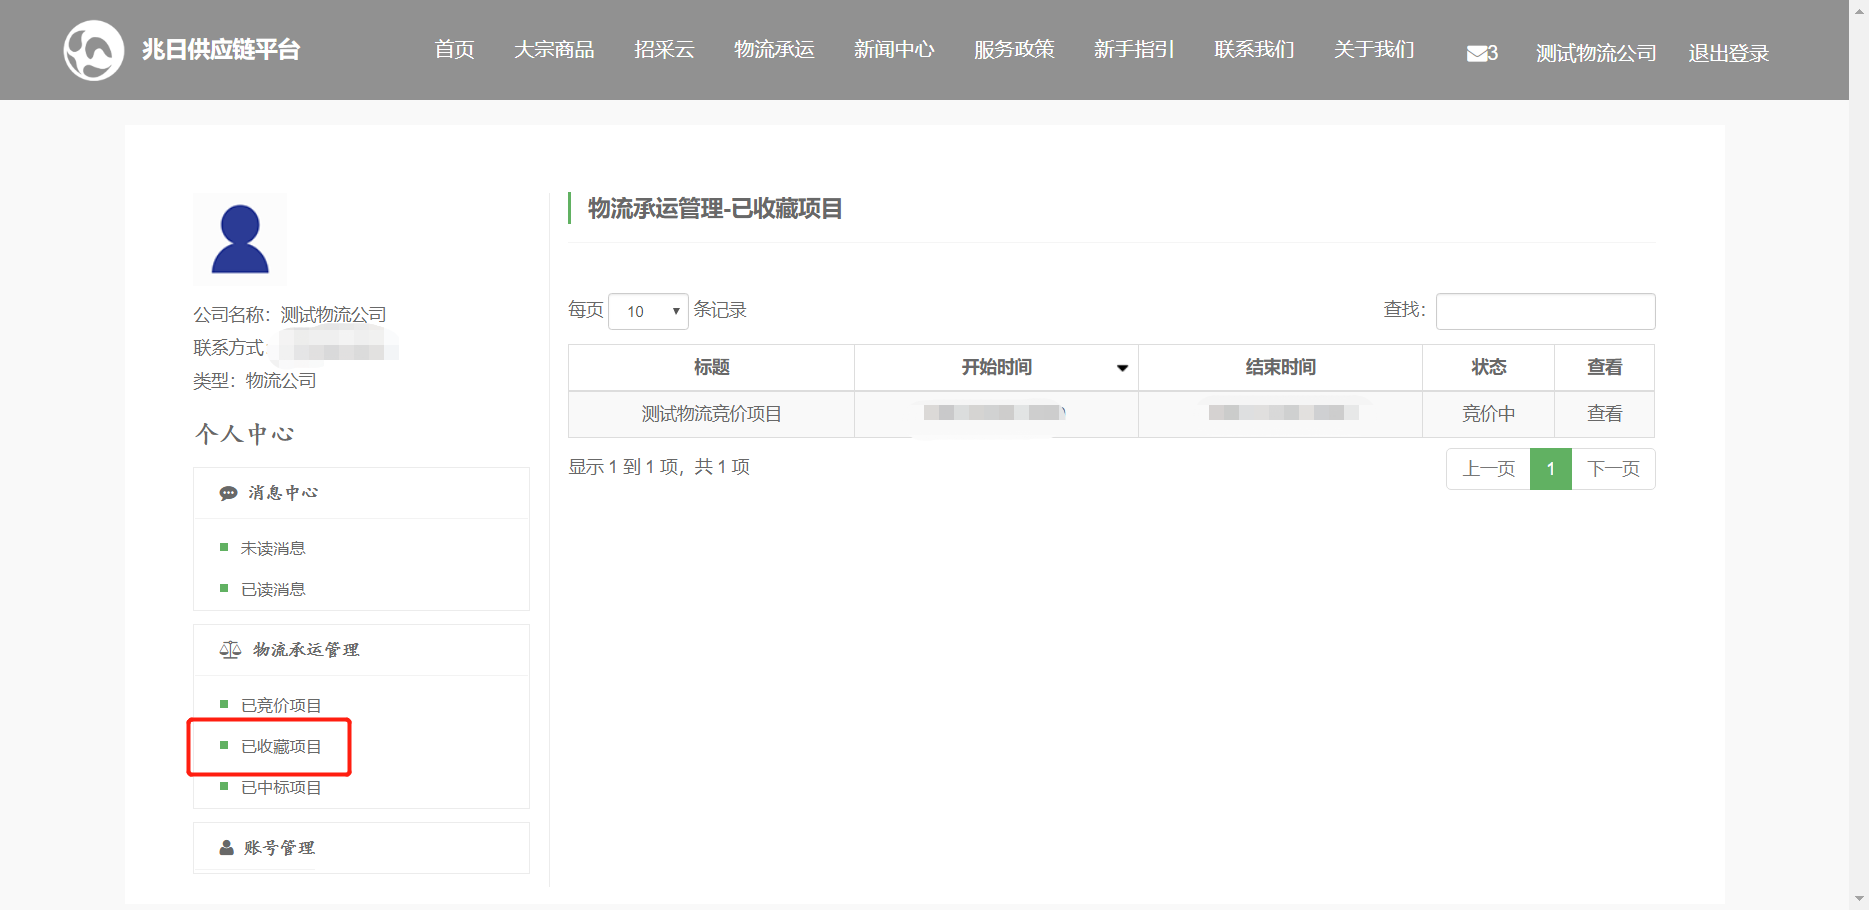Click the 物流承运管理 balance scale icon
The width and height of the screenshot is (1869, 910).
(230, 650)
